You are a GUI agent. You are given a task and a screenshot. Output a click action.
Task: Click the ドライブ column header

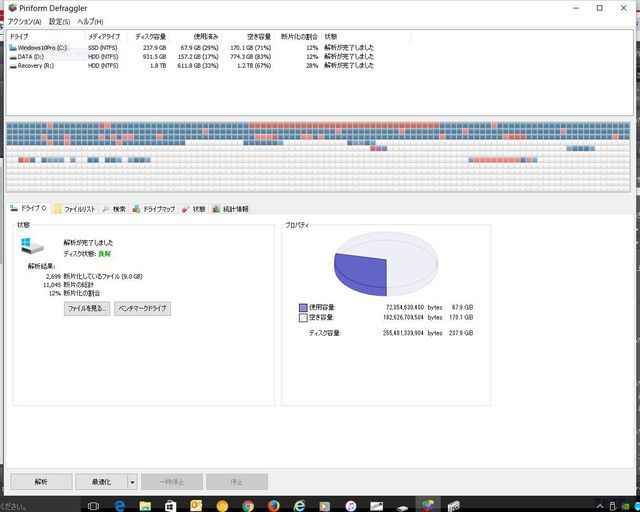[x=46, y=37]
